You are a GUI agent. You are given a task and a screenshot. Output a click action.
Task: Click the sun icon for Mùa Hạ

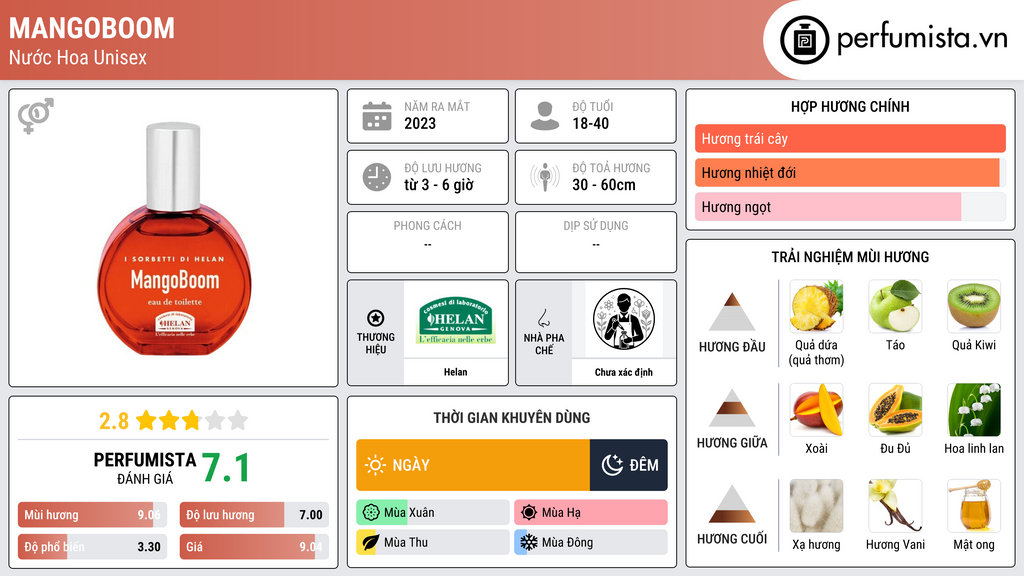[529, 513]
